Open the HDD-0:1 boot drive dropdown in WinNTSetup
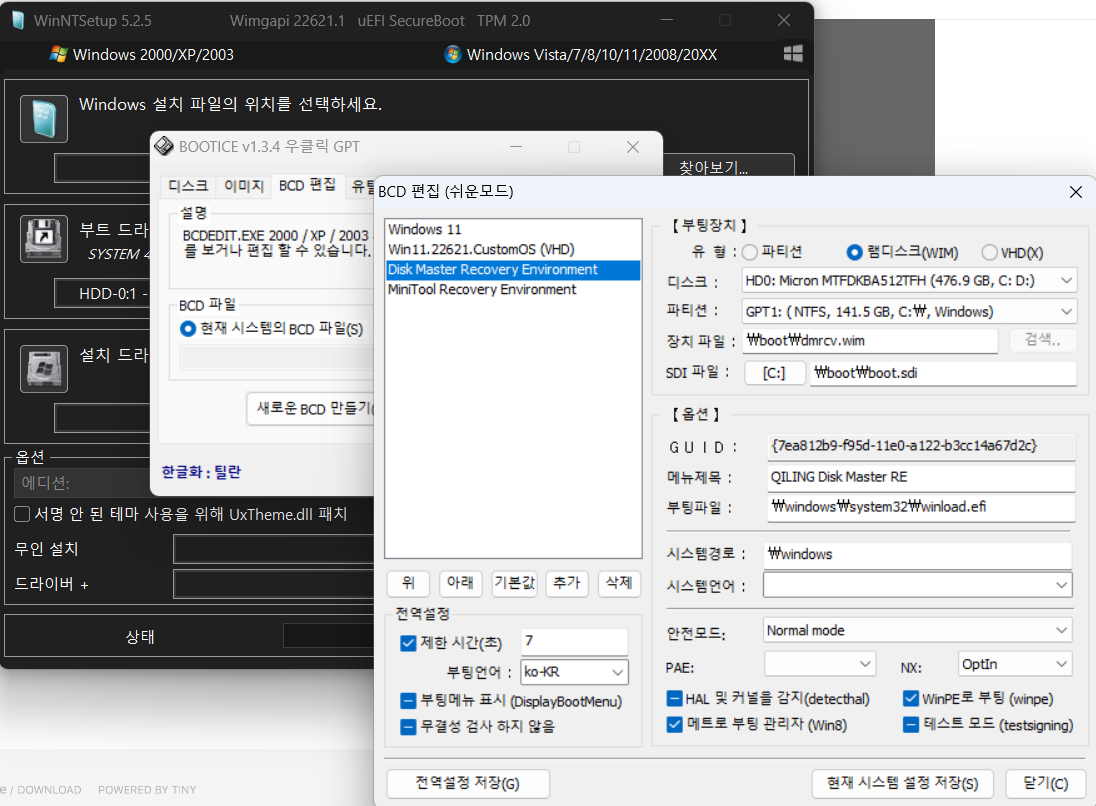The image size is (1096, 806). click(x=102, y=294)
